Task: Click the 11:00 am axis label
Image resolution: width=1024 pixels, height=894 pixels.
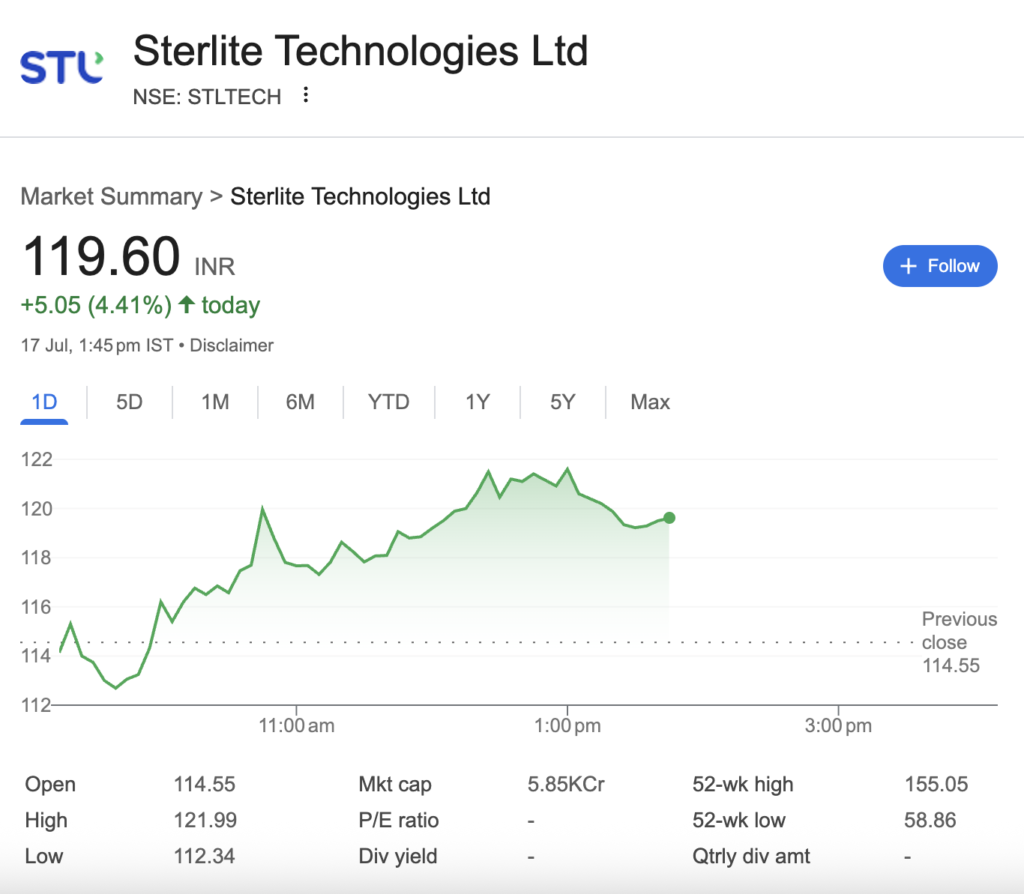Action: (x=296, y=726)
